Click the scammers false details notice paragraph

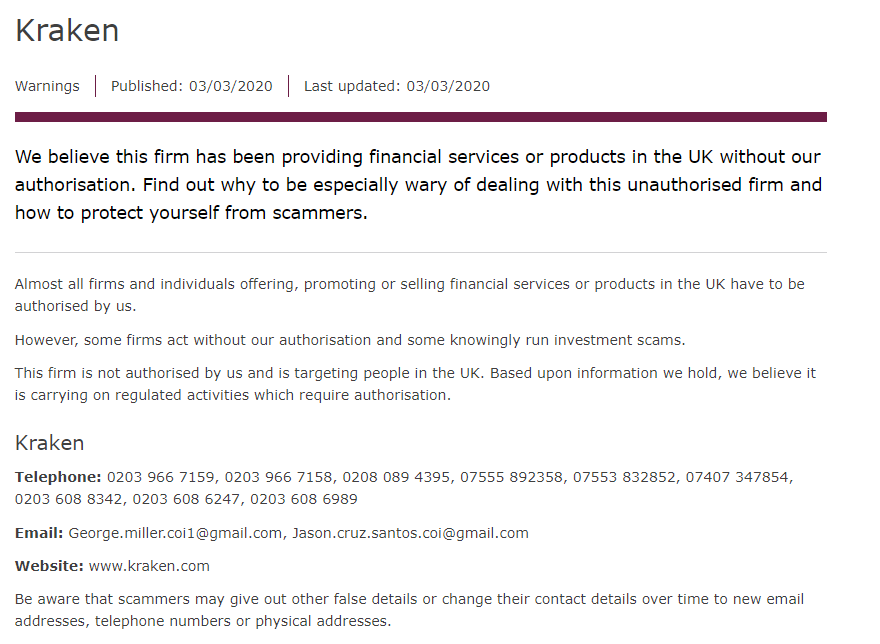[409, 610]
